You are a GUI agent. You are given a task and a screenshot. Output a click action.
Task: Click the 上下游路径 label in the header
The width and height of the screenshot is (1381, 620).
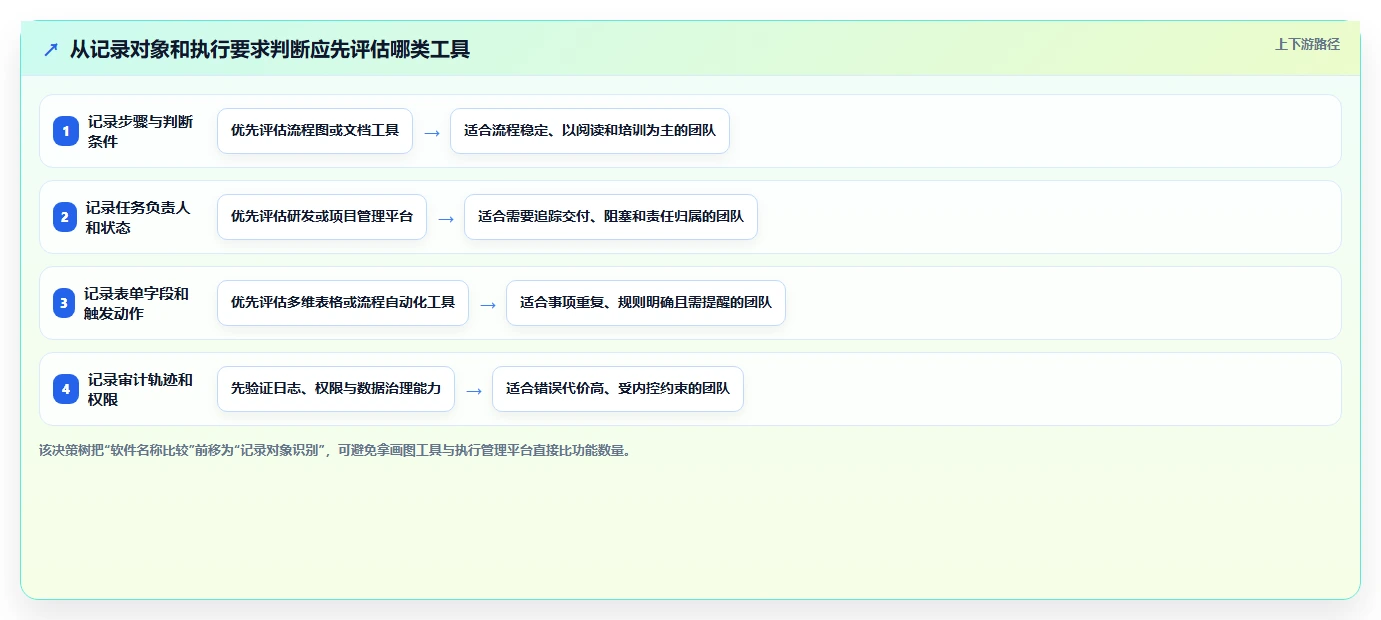[1307, 44]
